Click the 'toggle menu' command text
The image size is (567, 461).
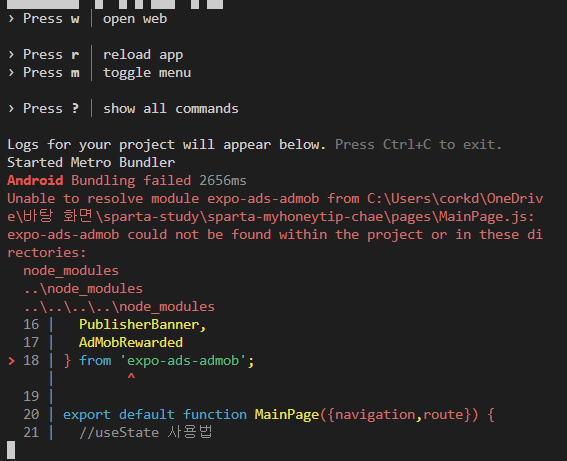[147, 73]
